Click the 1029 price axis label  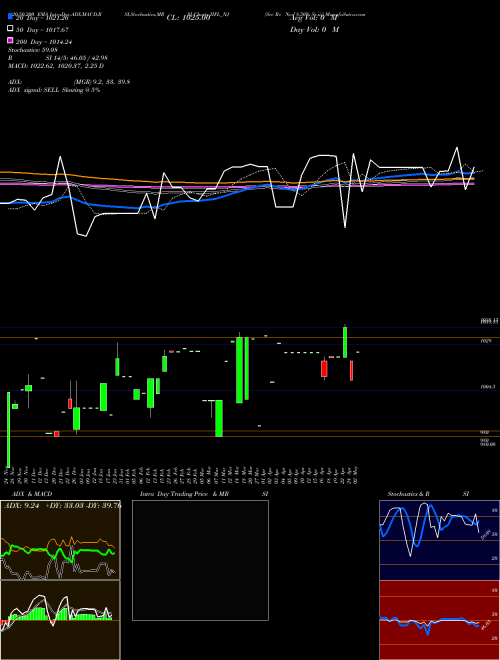(486, 341)
